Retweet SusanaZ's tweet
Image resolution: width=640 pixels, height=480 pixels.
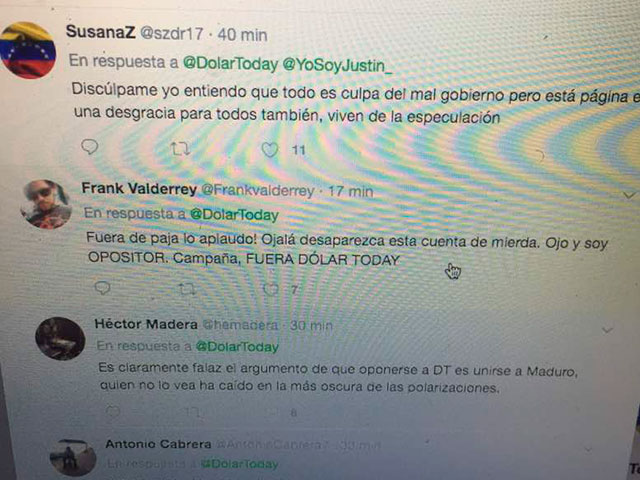pos(180,149)
